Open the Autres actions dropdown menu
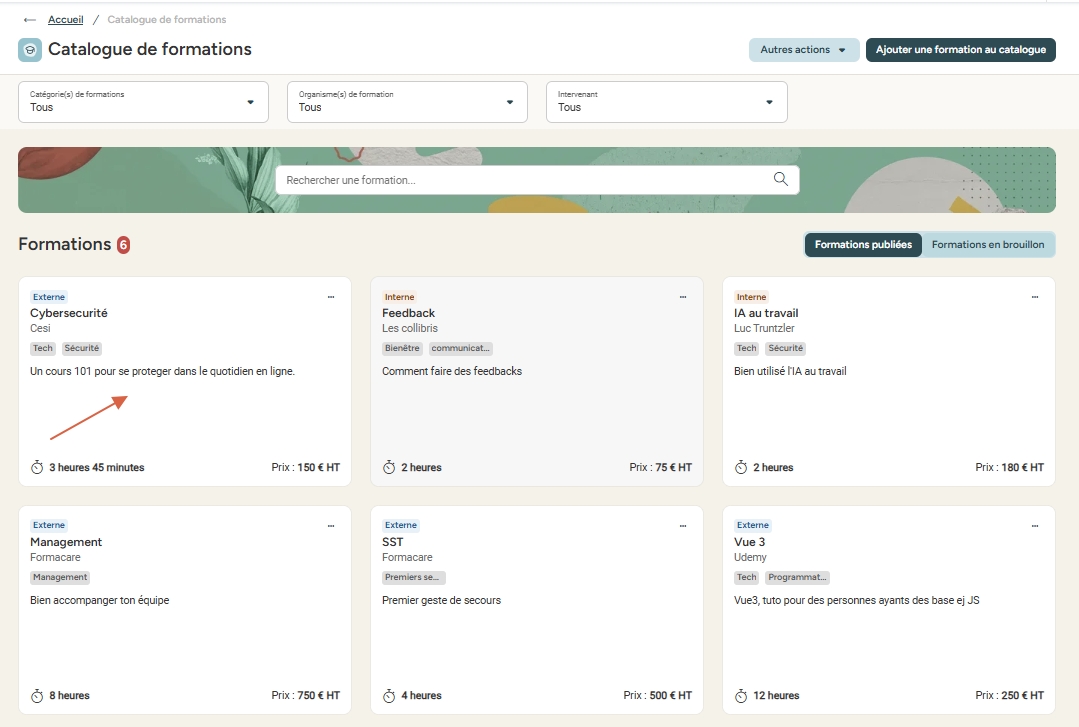 tap(803, 50)
